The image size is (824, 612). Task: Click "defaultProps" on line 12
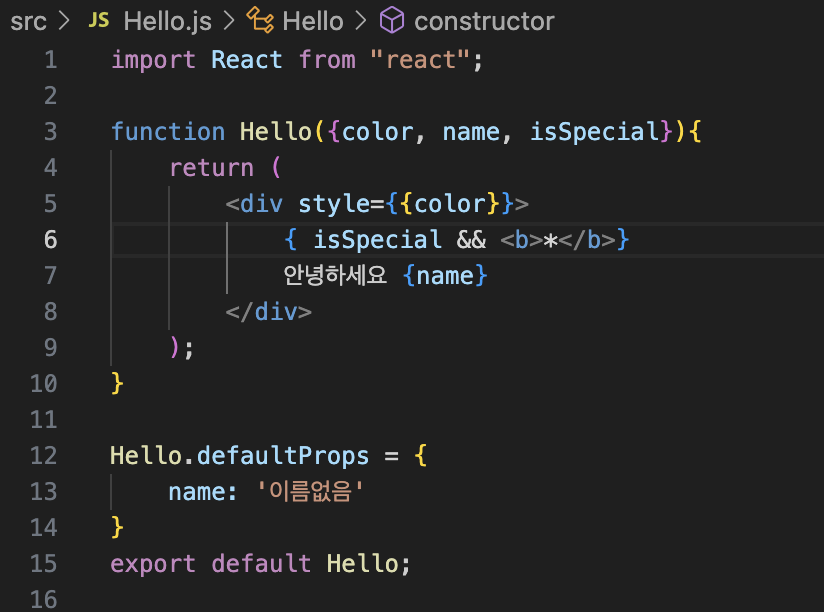[x=283, y=456]
